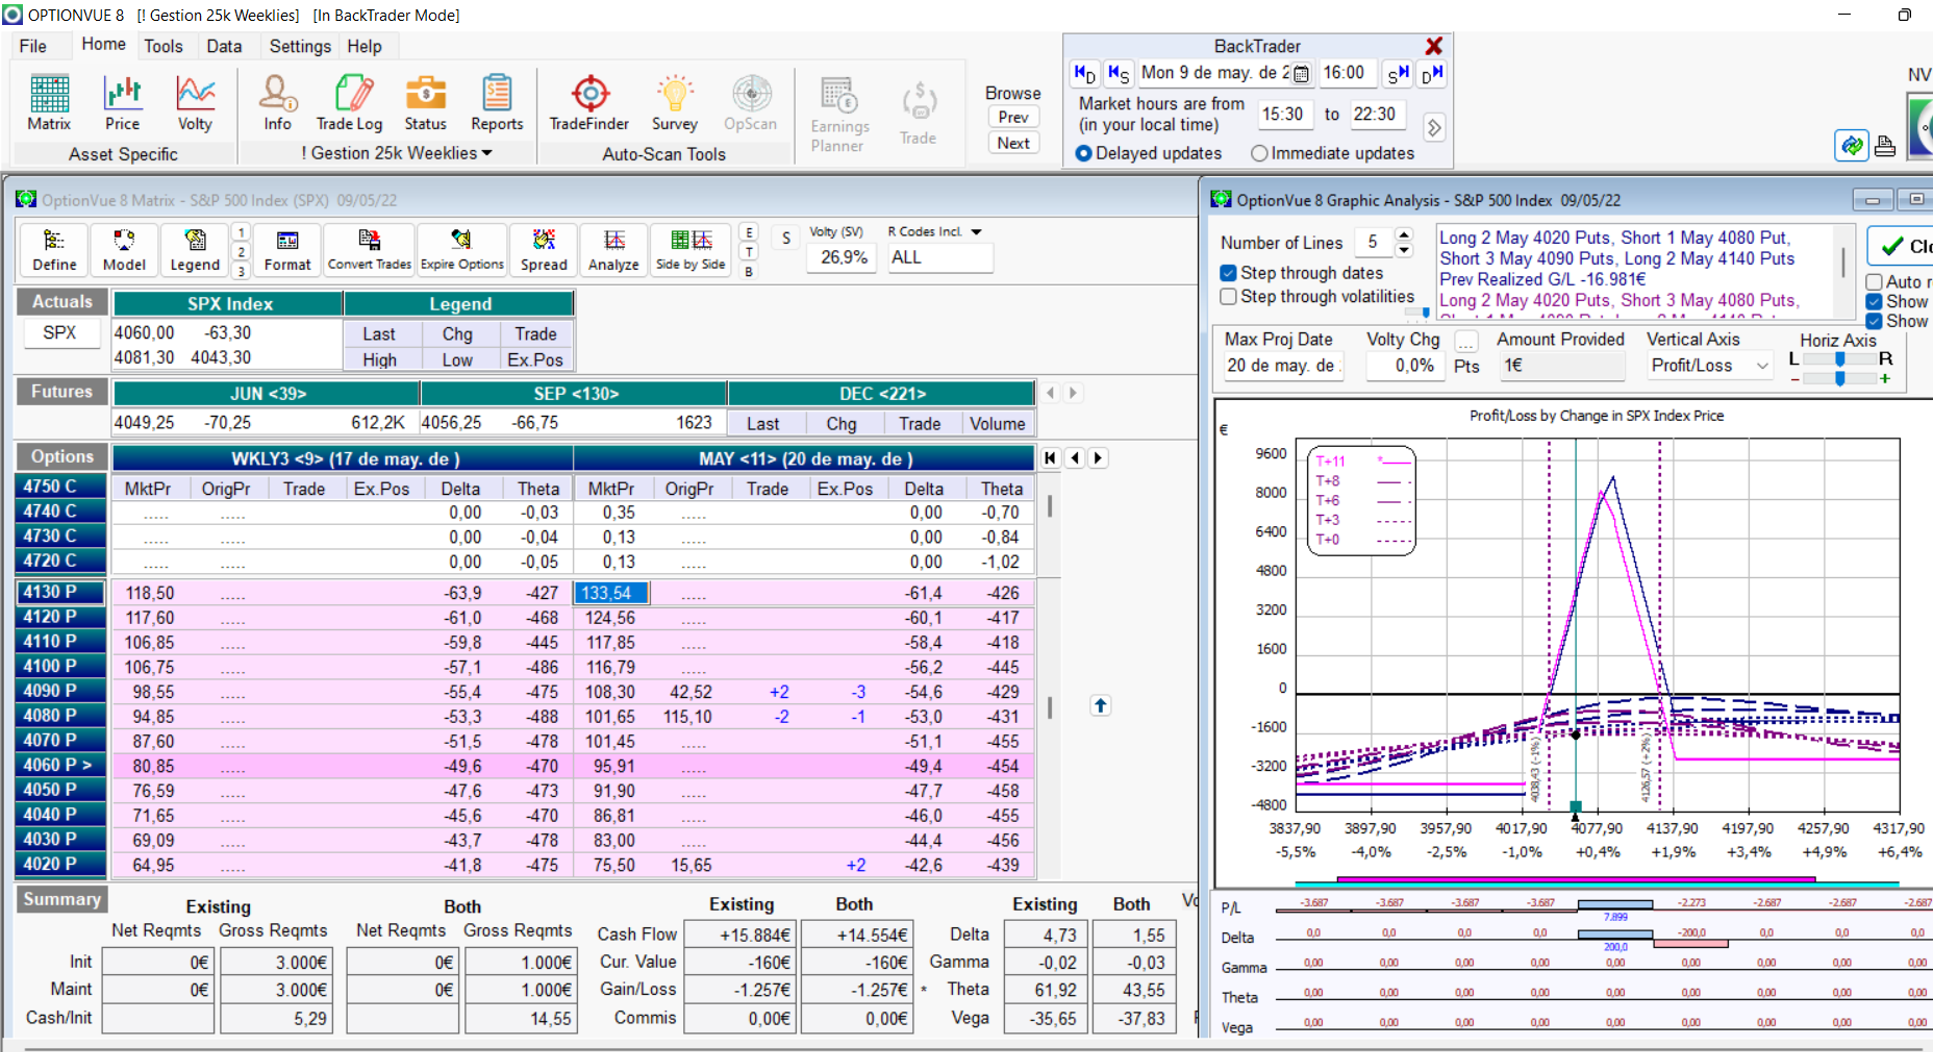Open the R Codes Incl. dropdown

pyautogui.click(x=976, y=232)
